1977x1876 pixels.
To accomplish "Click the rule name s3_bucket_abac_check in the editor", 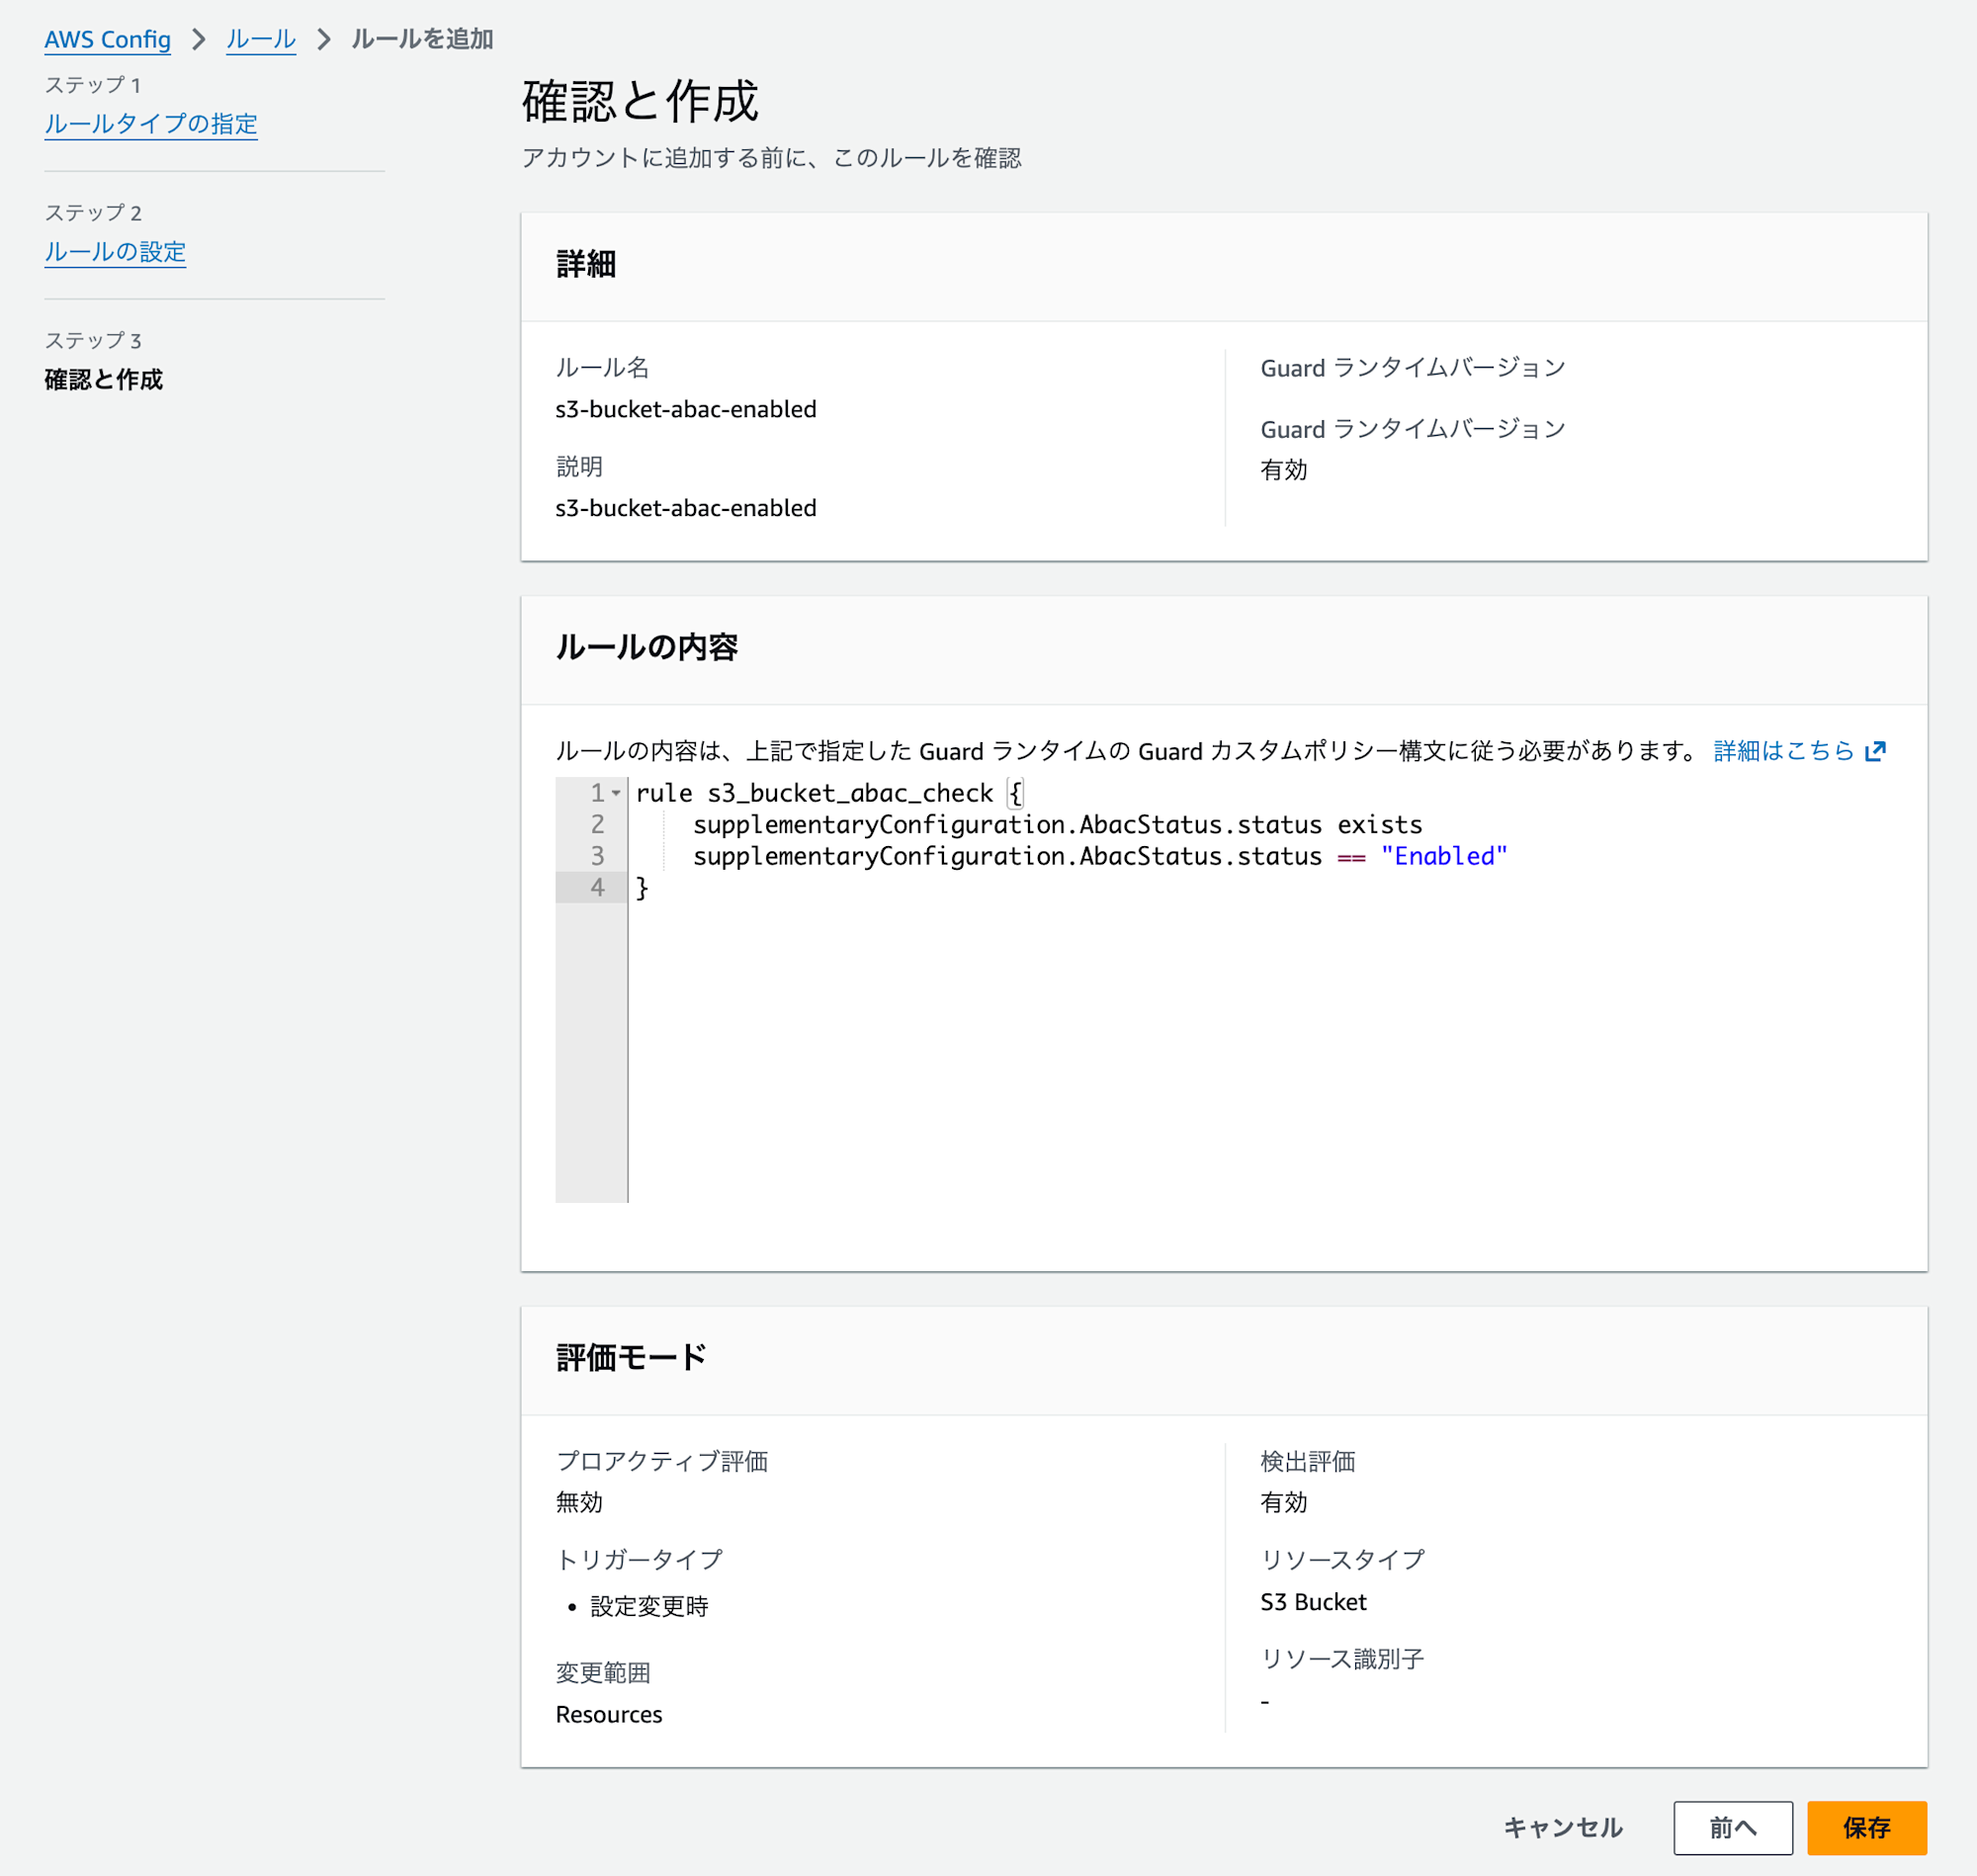I will [x=850, y=793].
